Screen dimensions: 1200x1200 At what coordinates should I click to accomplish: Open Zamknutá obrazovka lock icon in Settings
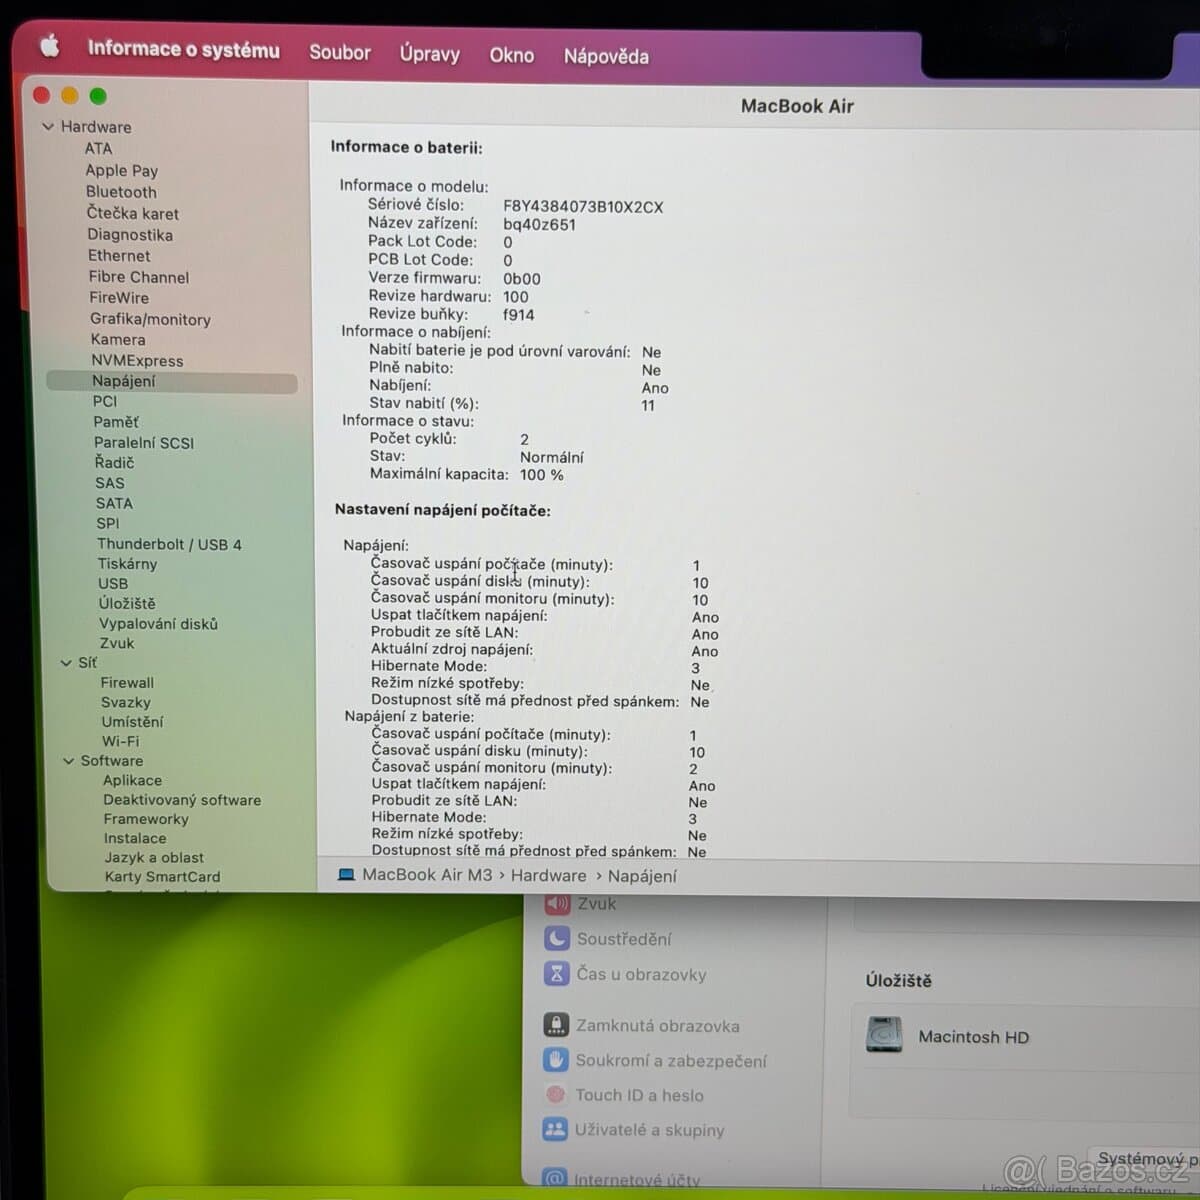pos(556,1025)
